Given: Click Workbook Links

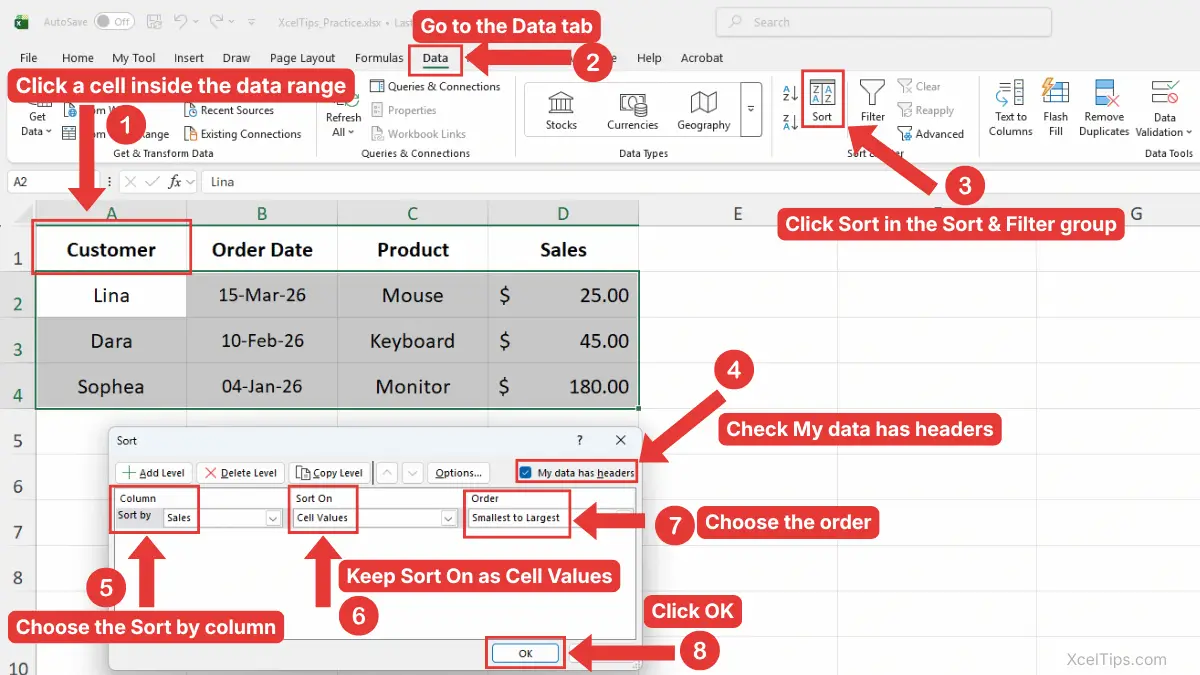Looking at the screenshot, I should click(418, 134).
